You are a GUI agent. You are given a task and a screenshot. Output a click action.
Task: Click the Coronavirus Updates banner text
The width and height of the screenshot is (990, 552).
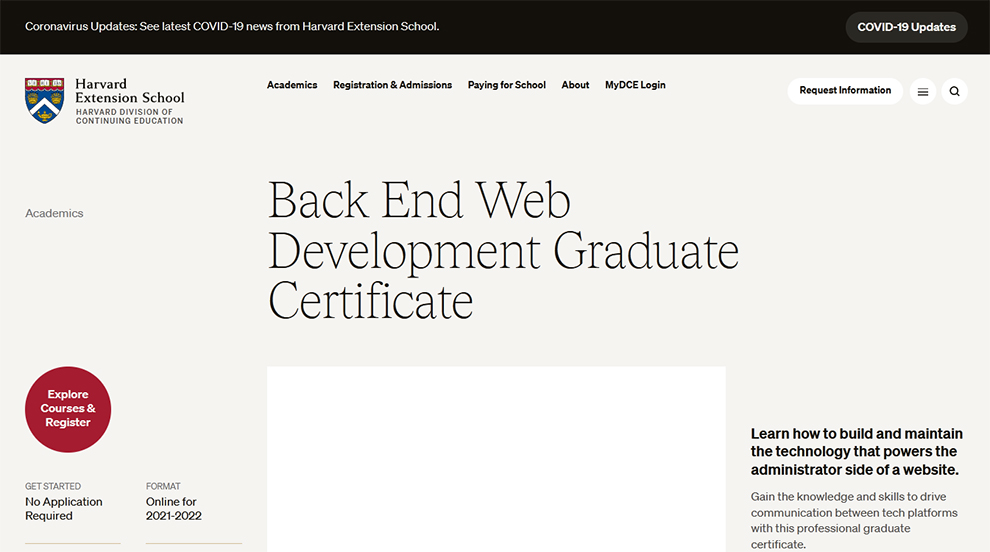coord(232,27)
